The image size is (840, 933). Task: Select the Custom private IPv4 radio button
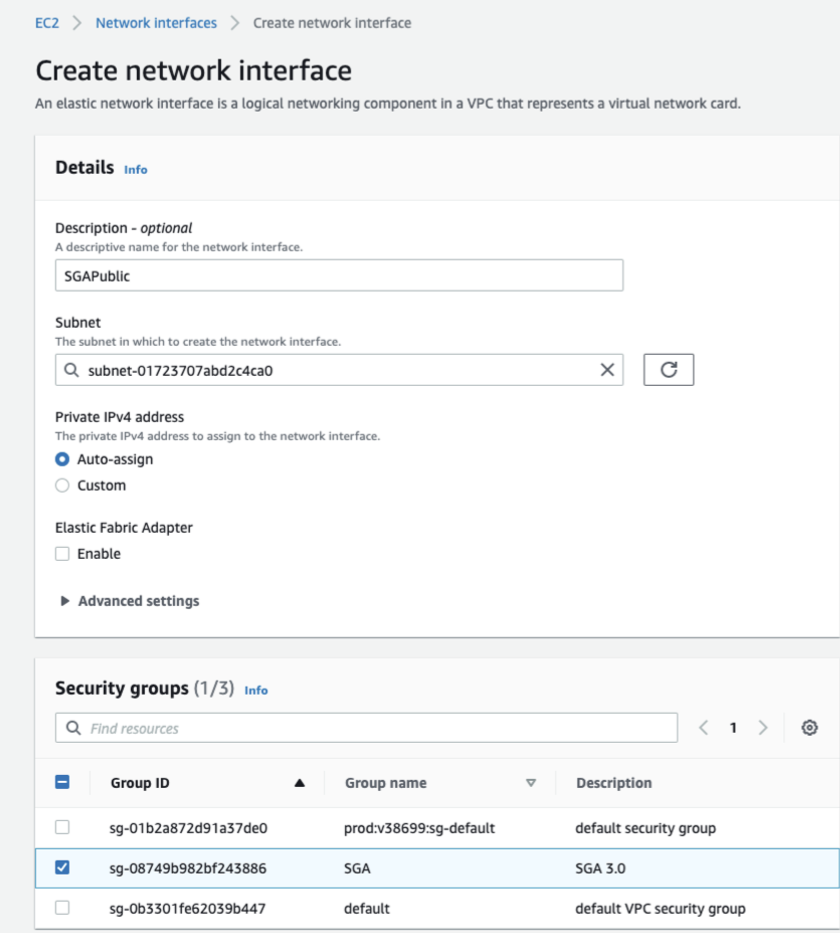(x=63, y=486)
